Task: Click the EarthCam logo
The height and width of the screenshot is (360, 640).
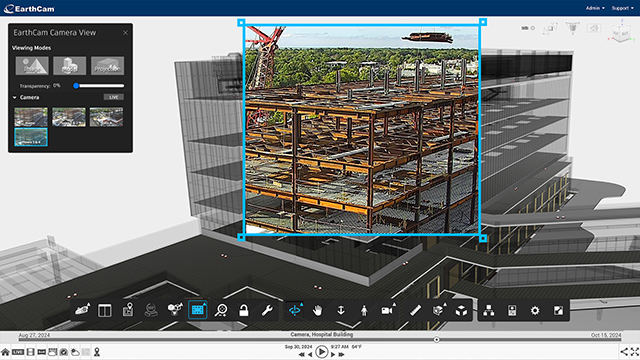Action: 29,9
